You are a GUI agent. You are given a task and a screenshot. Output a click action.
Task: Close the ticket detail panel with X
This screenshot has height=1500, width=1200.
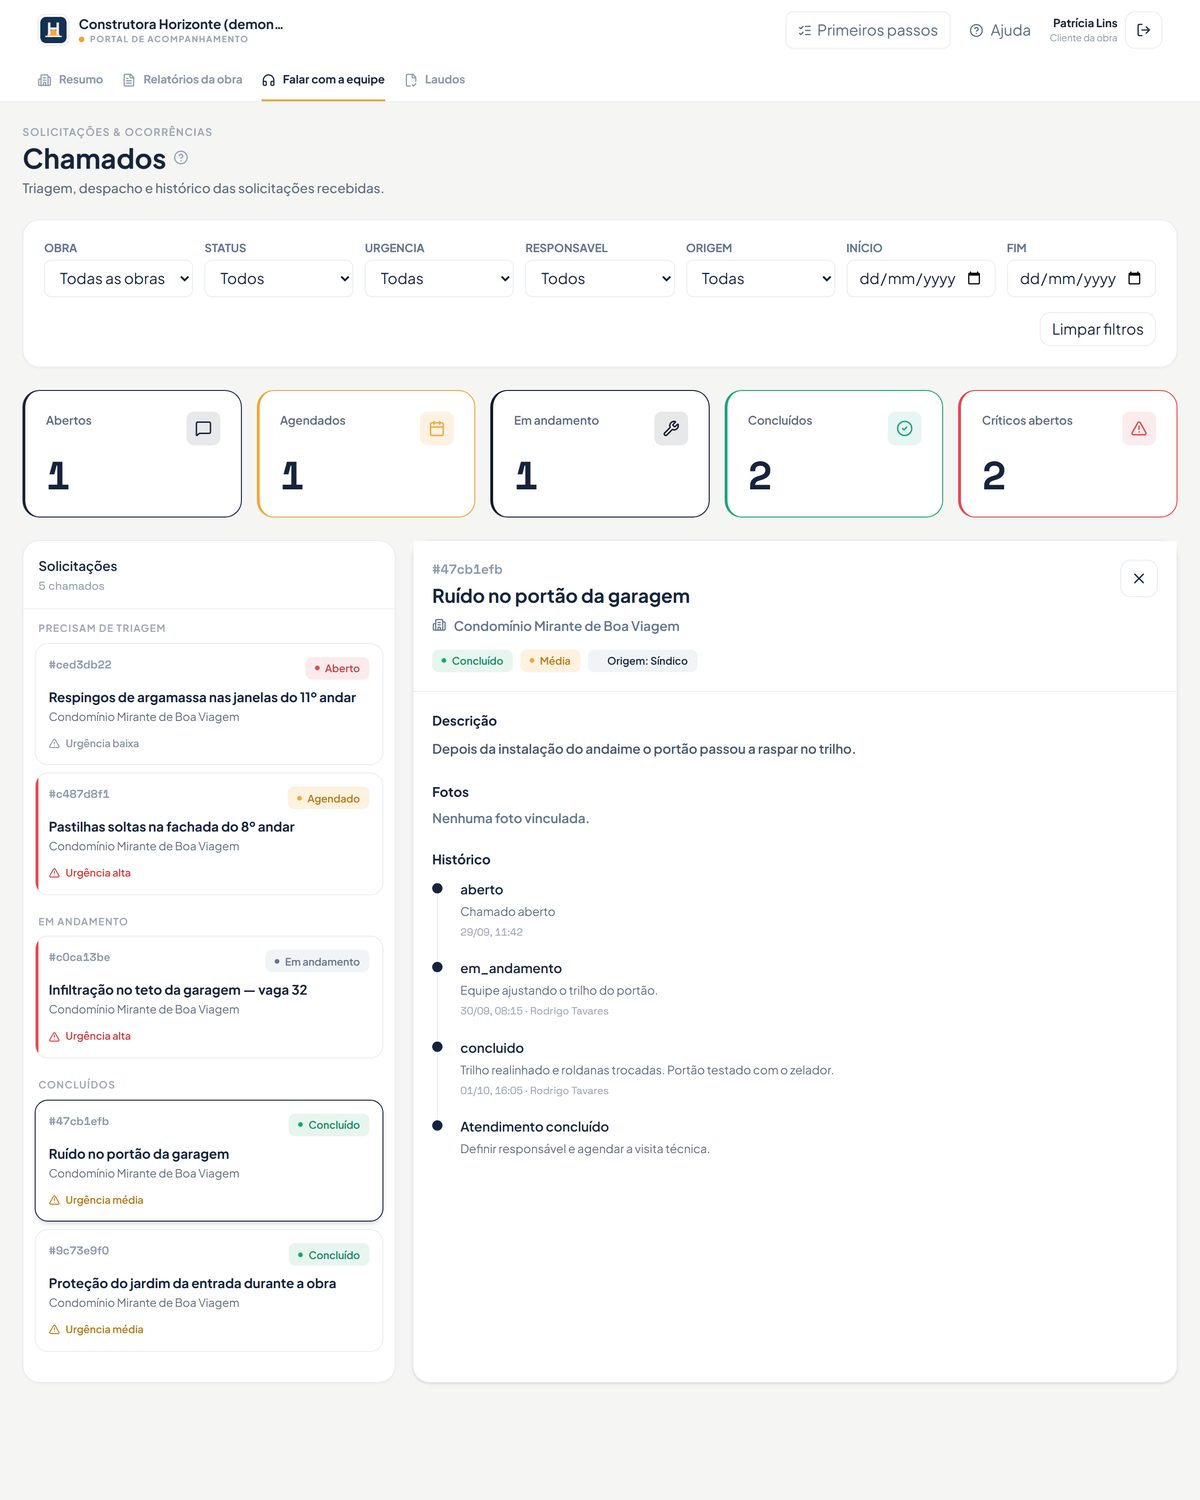coord(1139,578)
